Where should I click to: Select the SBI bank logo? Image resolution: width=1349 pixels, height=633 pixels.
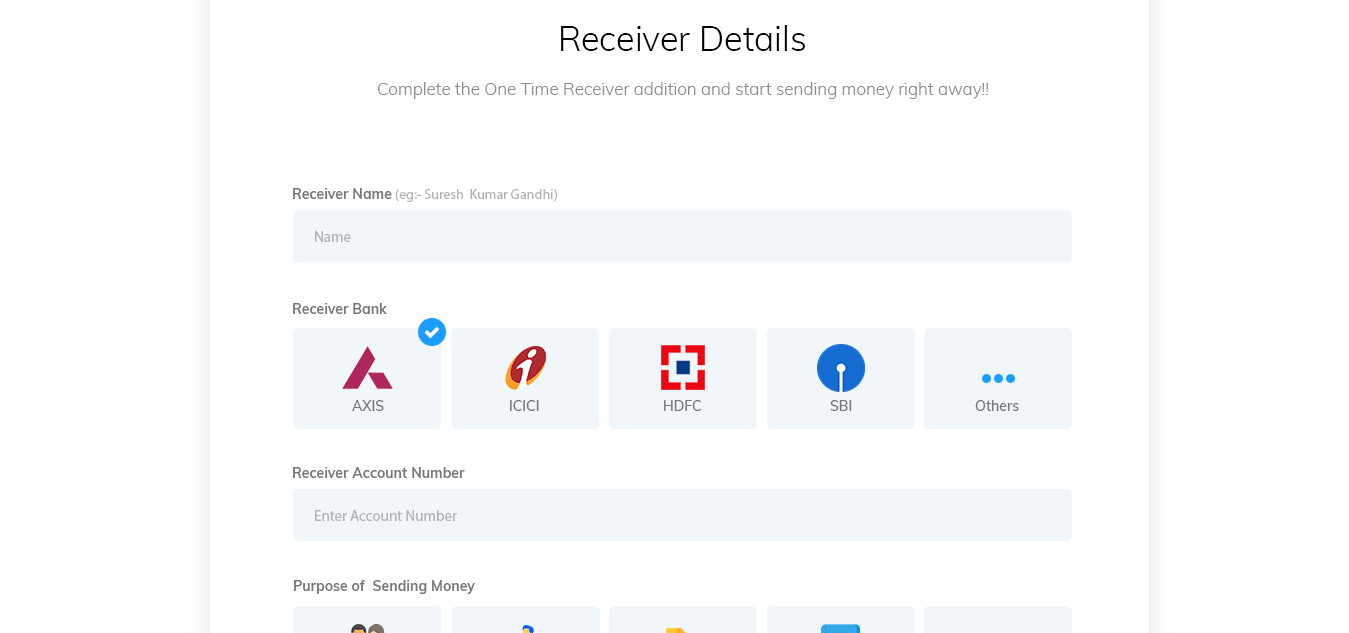(841, 368)
